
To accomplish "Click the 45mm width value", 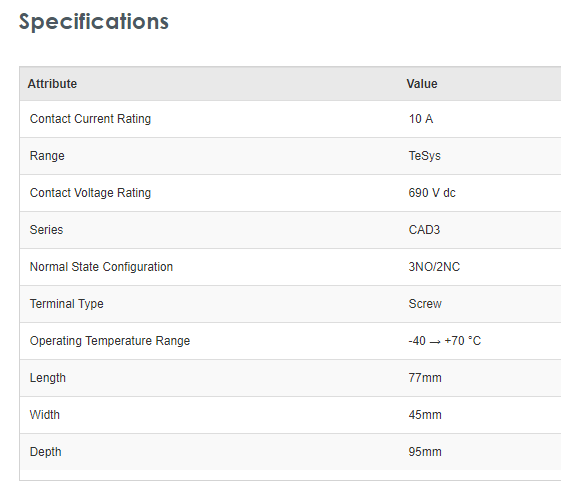I will (425, 415).
